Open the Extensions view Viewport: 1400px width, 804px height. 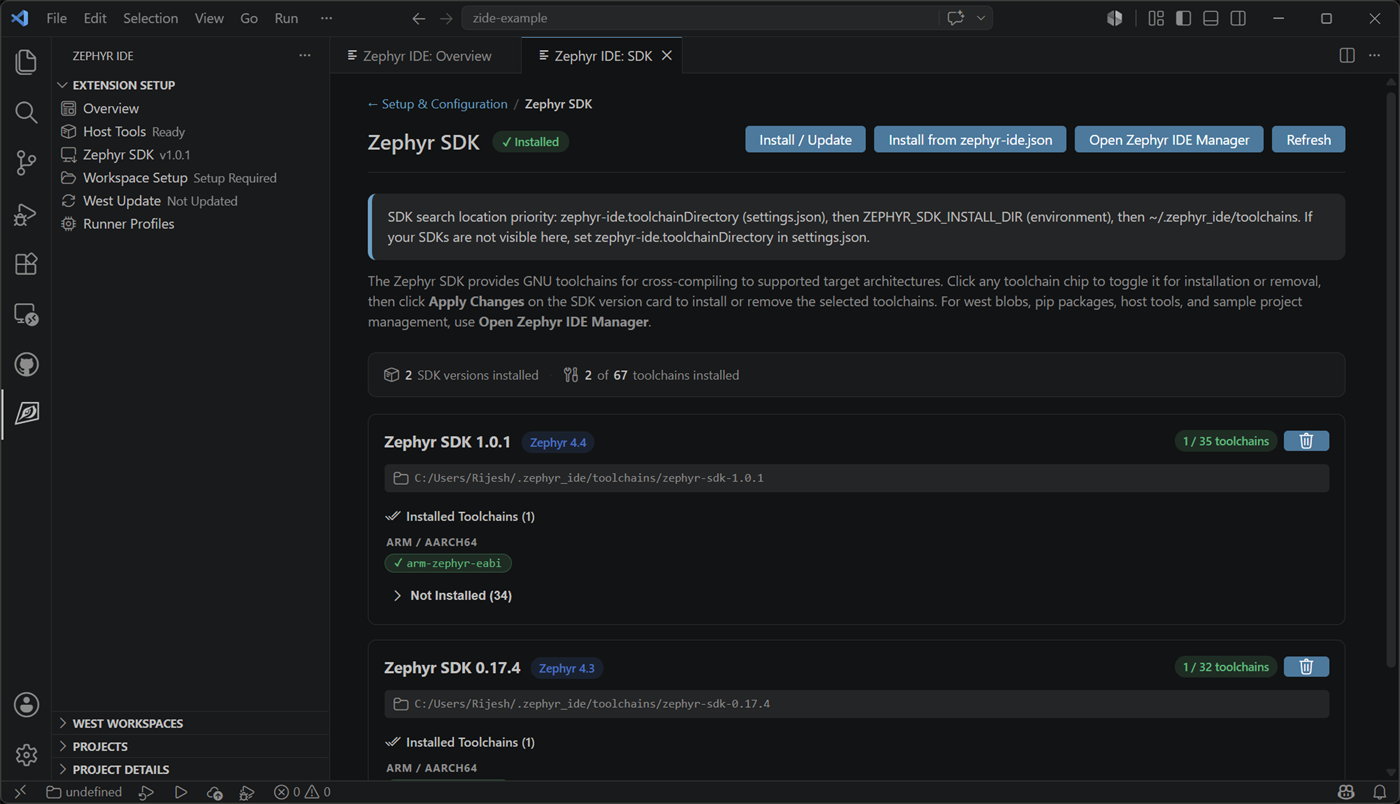click(x=26, y=264)
